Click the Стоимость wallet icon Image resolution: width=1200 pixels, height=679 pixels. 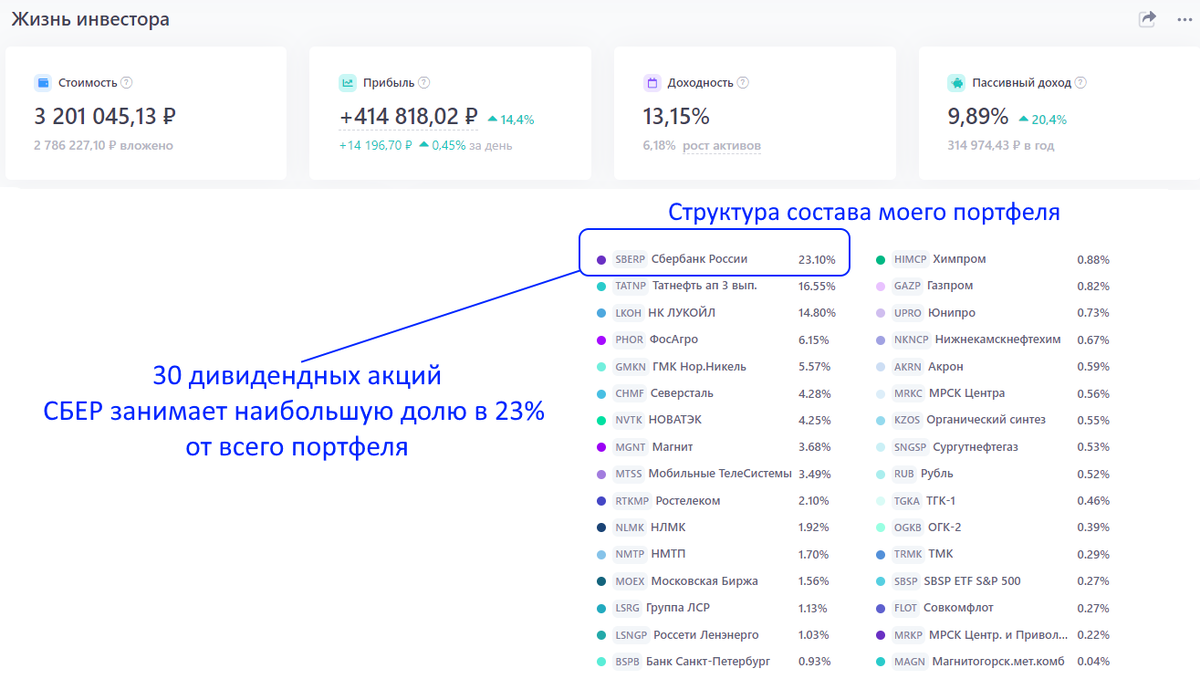(x=42, y=83)
